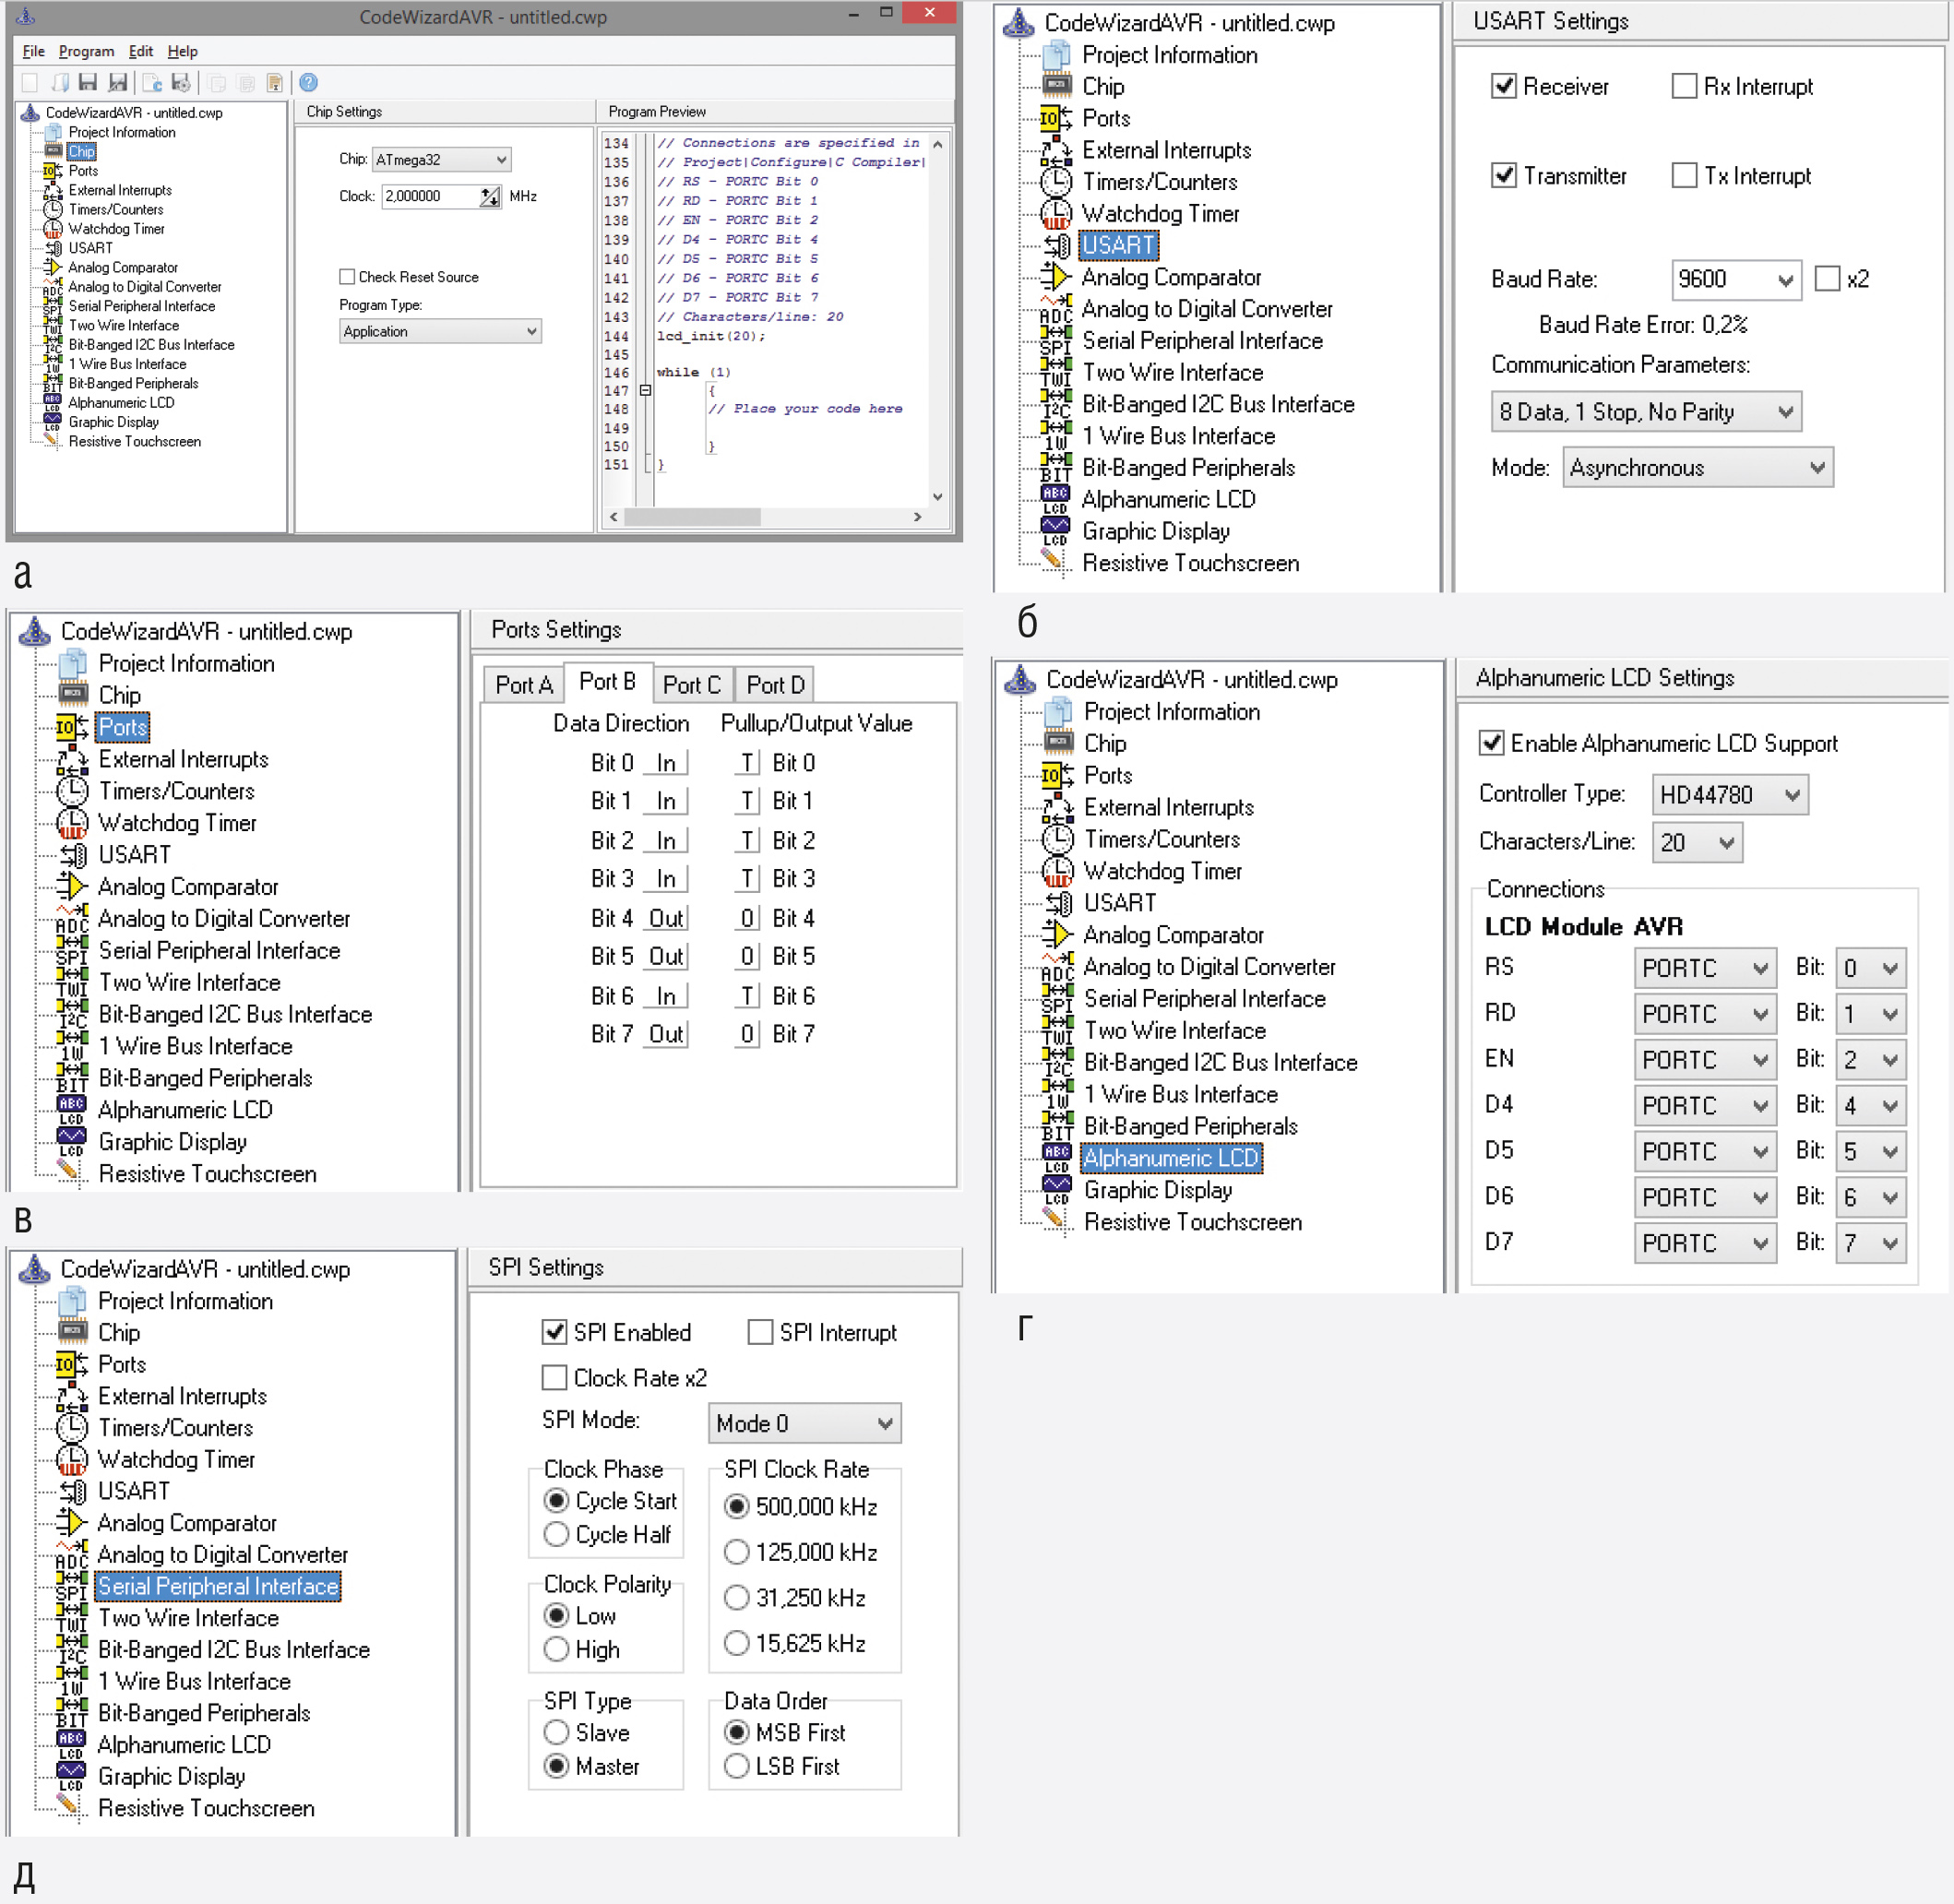This screenshot has width=1954, height=1904.
Task: Click the IO Ports icon beside Ports Settings
Action: [x=72, y=727]
